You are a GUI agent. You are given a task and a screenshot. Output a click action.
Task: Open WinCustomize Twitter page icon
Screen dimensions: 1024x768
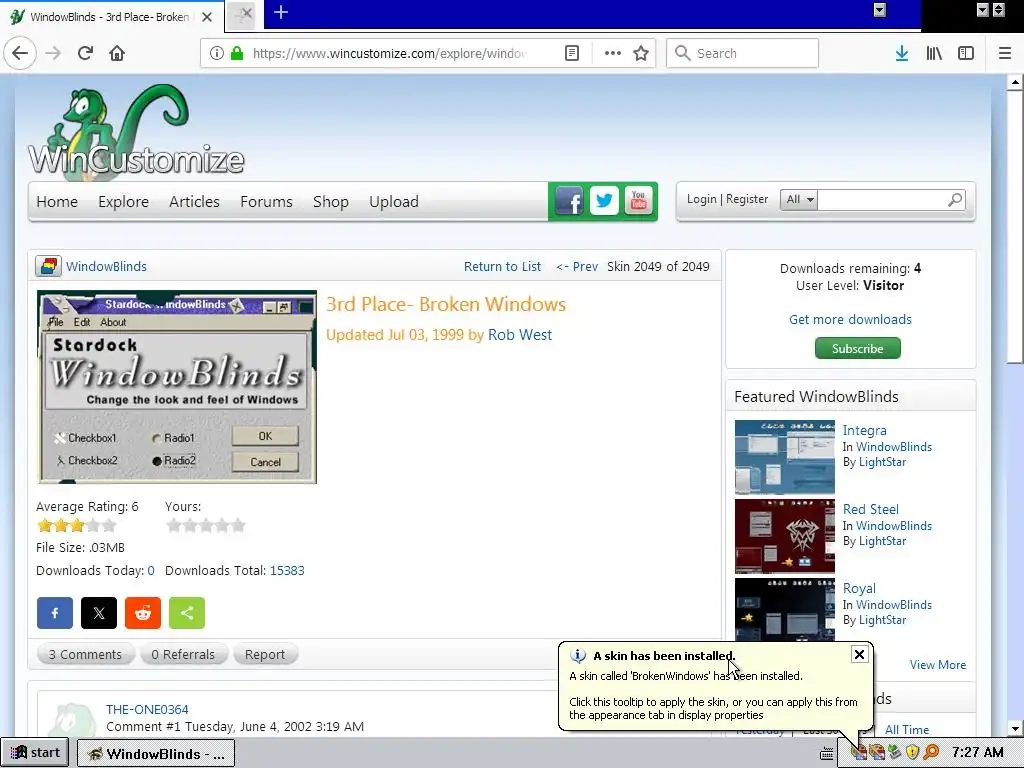pyautogui.click(x=604, y=201)
